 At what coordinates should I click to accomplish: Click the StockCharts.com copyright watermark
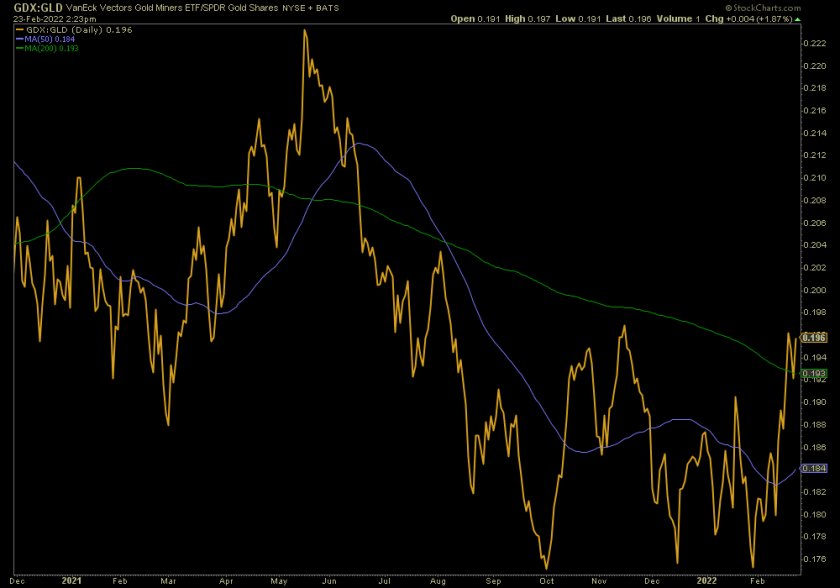pos(763,8)
